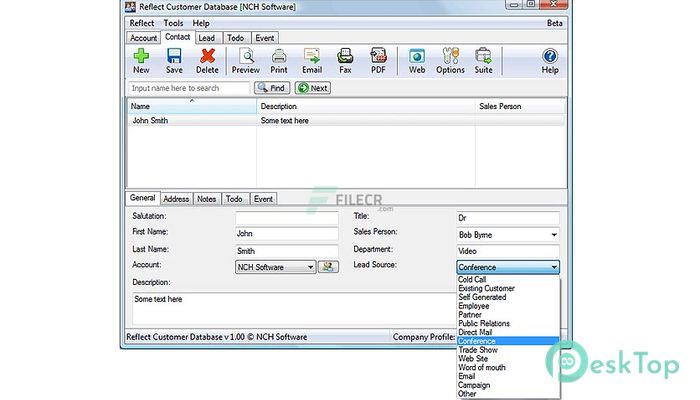
Task: Click the Next search button
Action: pyautogui.click(x=312, y=88)
